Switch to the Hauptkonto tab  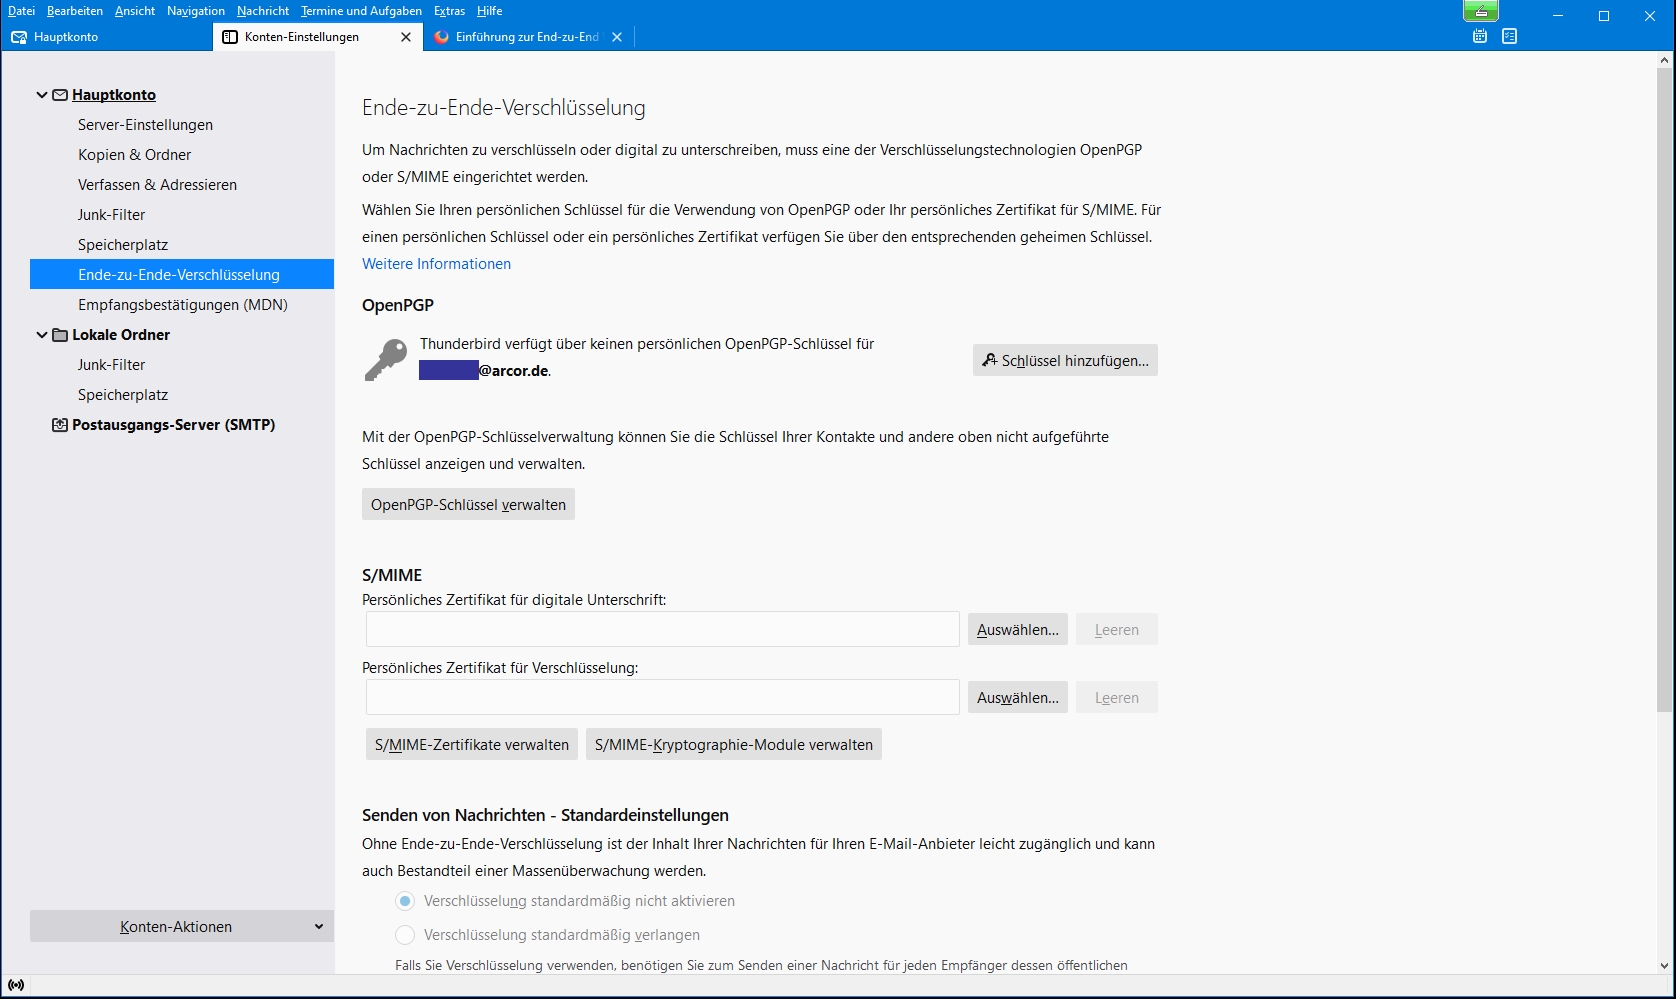click(x=108, y=37)
